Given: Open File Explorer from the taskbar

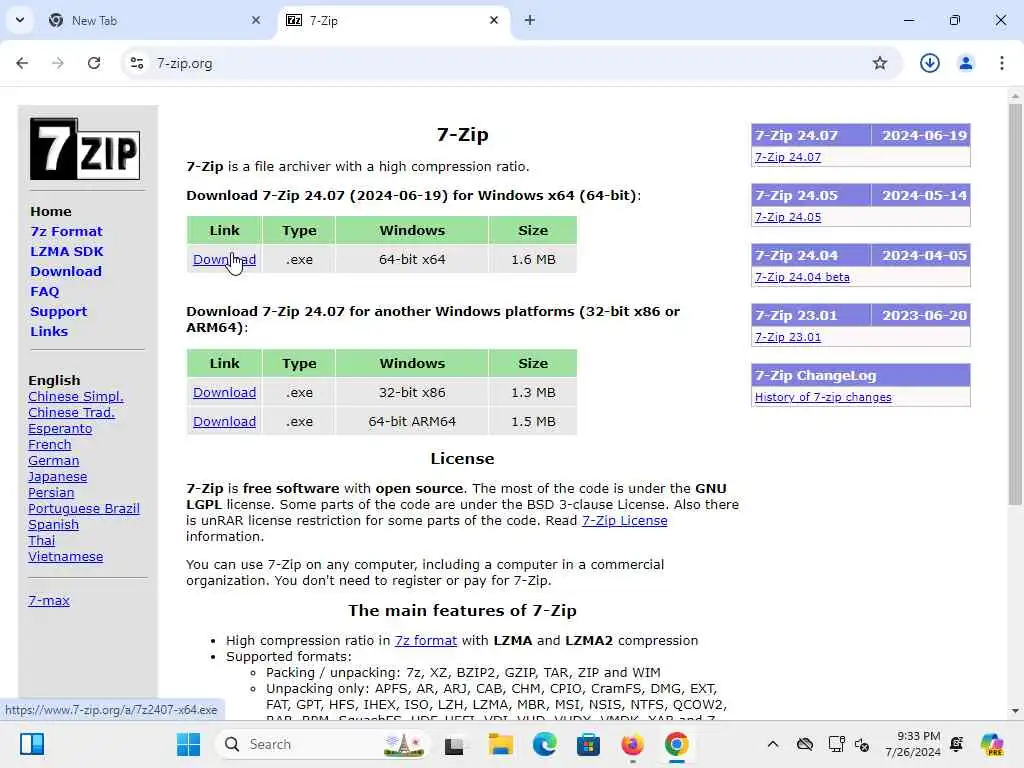Looking at the screenshot, I should click(x=500, y=744).
